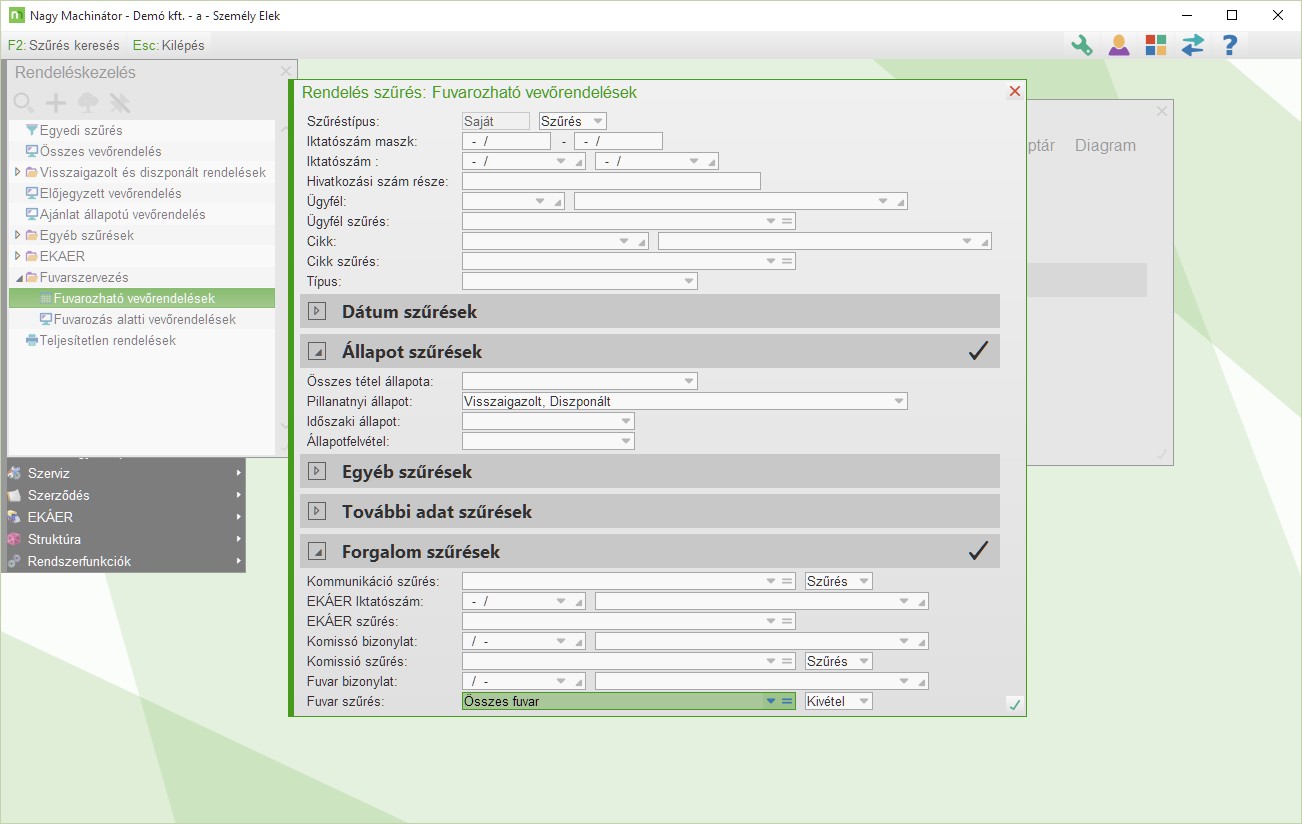Click the equals icon in Fuvar szűrés field

coord(787,701)
